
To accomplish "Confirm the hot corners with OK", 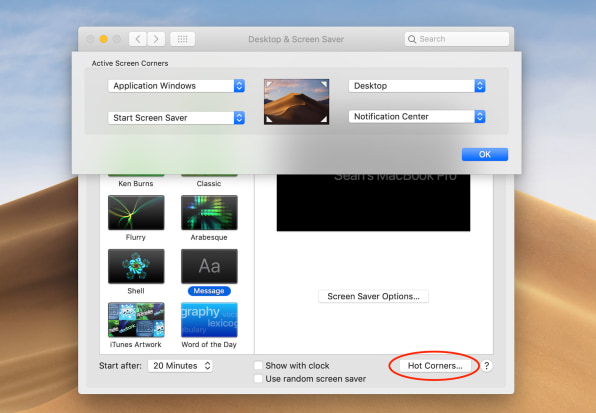I will click(485, 154).
